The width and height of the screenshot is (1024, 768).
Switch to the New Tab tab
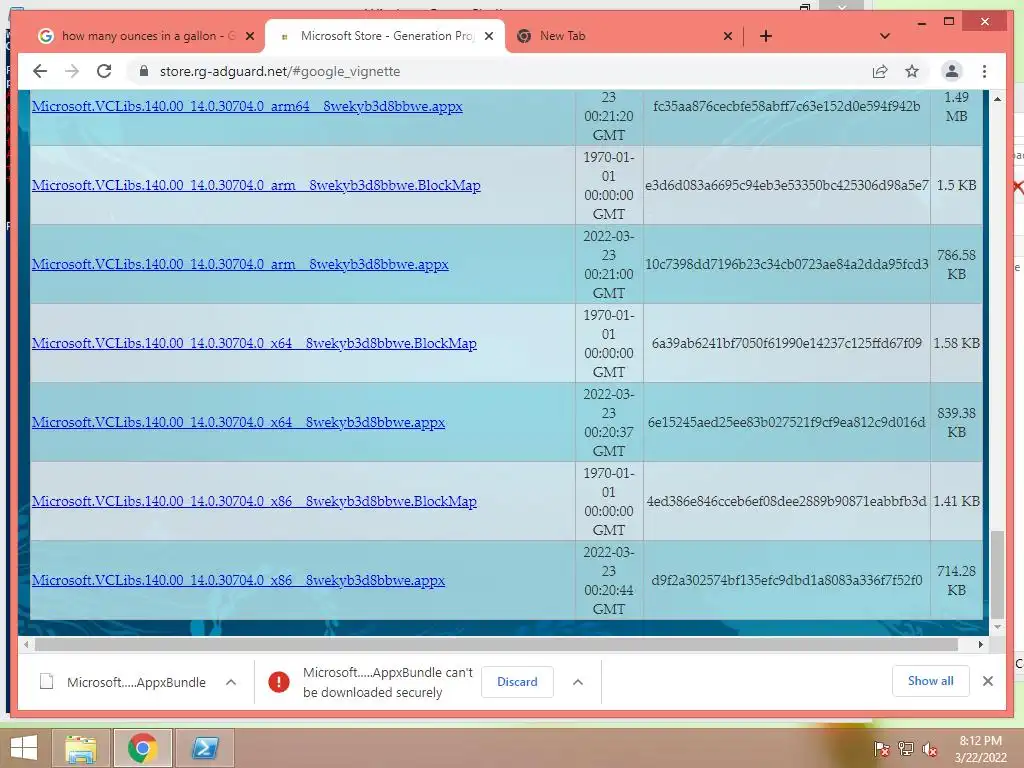[x=624, y=36]
